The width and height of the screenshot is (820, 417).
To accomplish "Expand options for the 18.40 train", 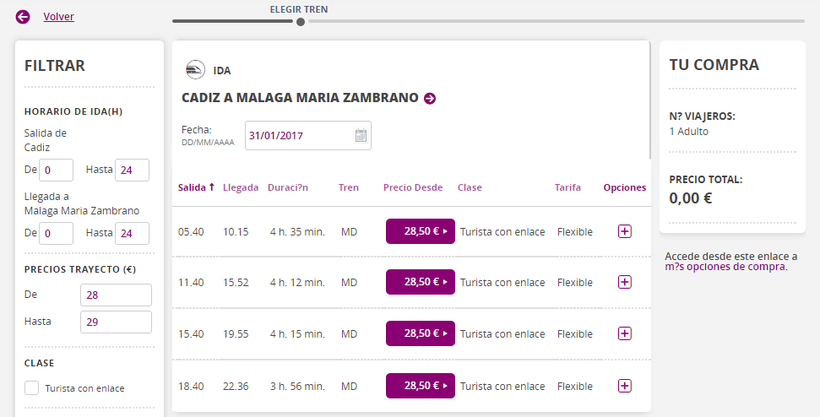I will point(625,385).
